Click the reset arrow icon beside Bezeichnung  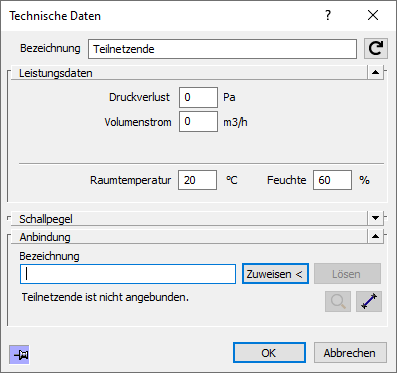[x=376, y=49]
